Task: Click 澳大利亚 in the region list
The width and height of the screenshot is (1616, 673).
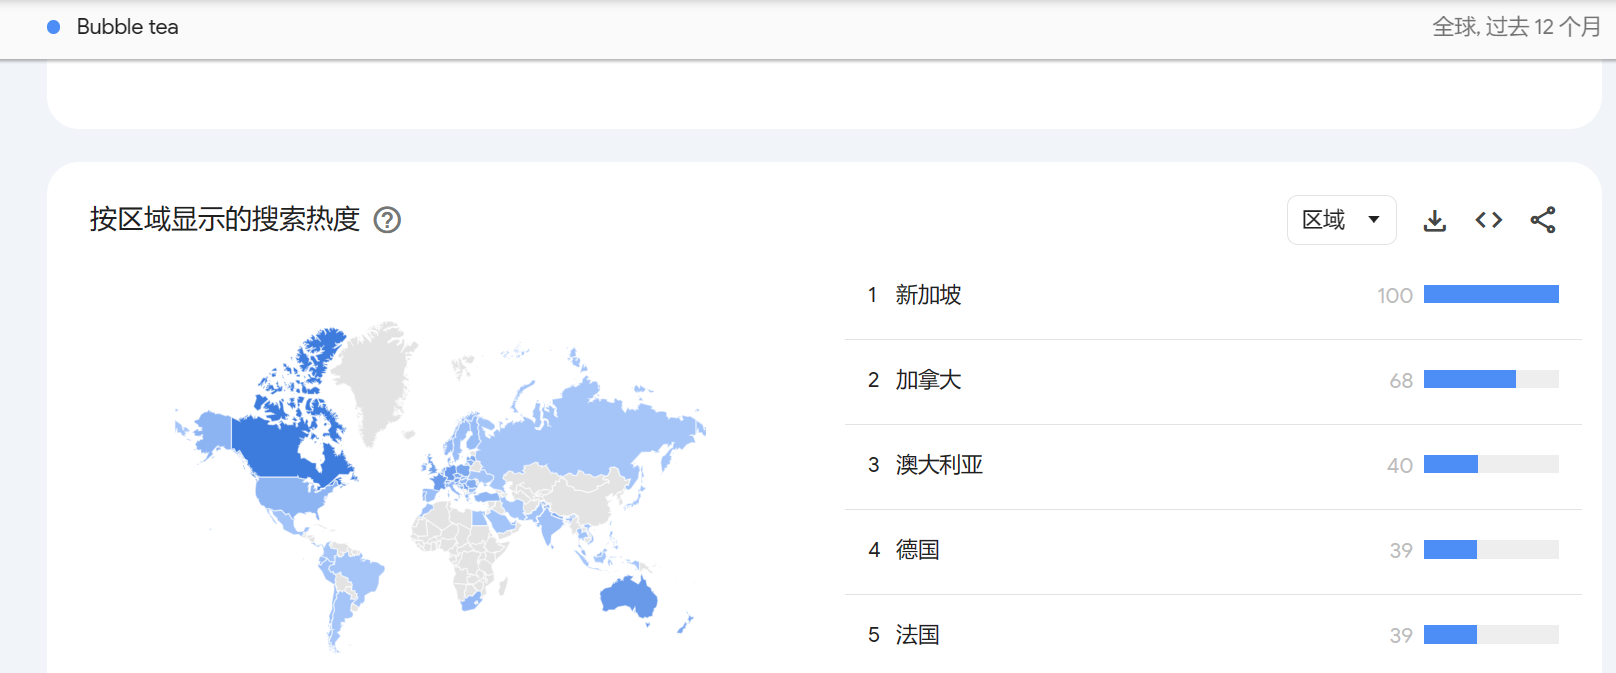Action: click(x=939, y=465)
